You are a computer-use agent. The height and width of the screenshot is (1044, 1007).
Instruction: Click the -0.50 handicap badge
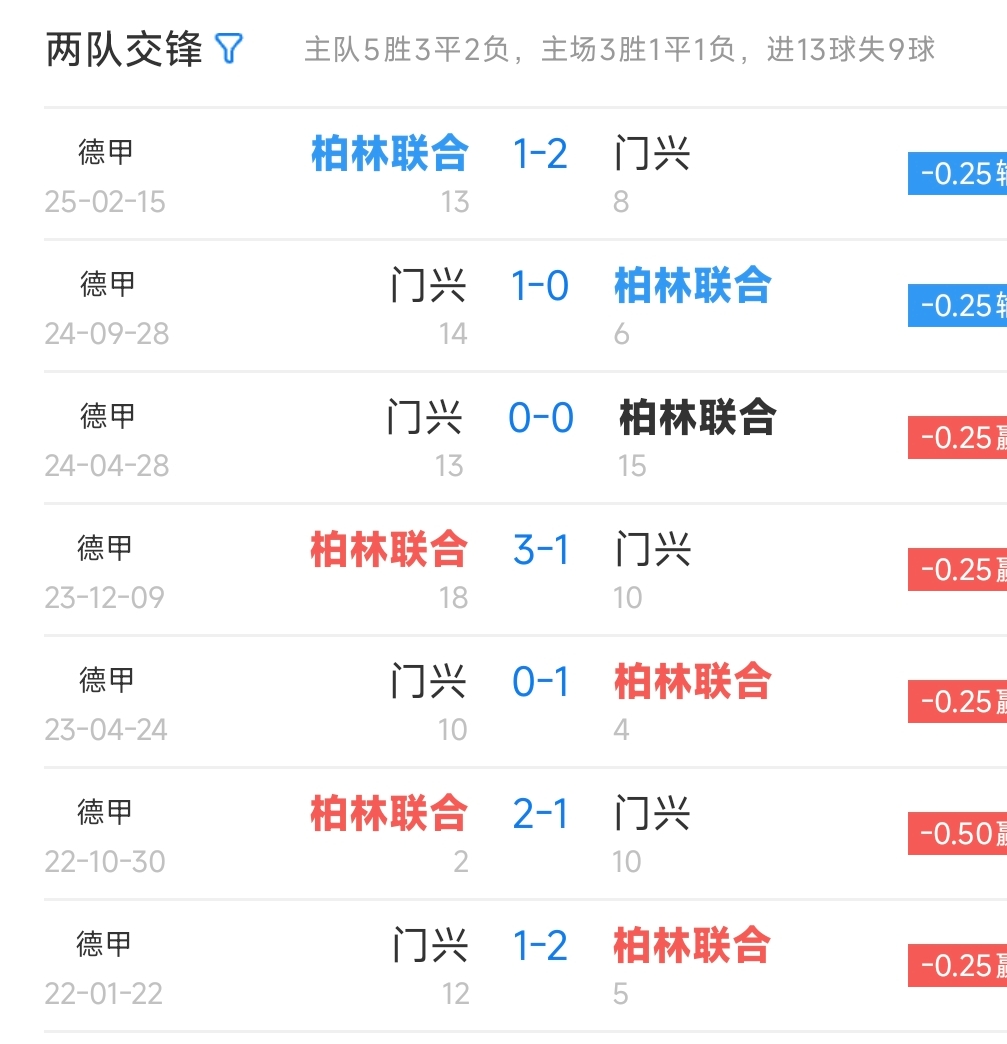pos(957,833)
